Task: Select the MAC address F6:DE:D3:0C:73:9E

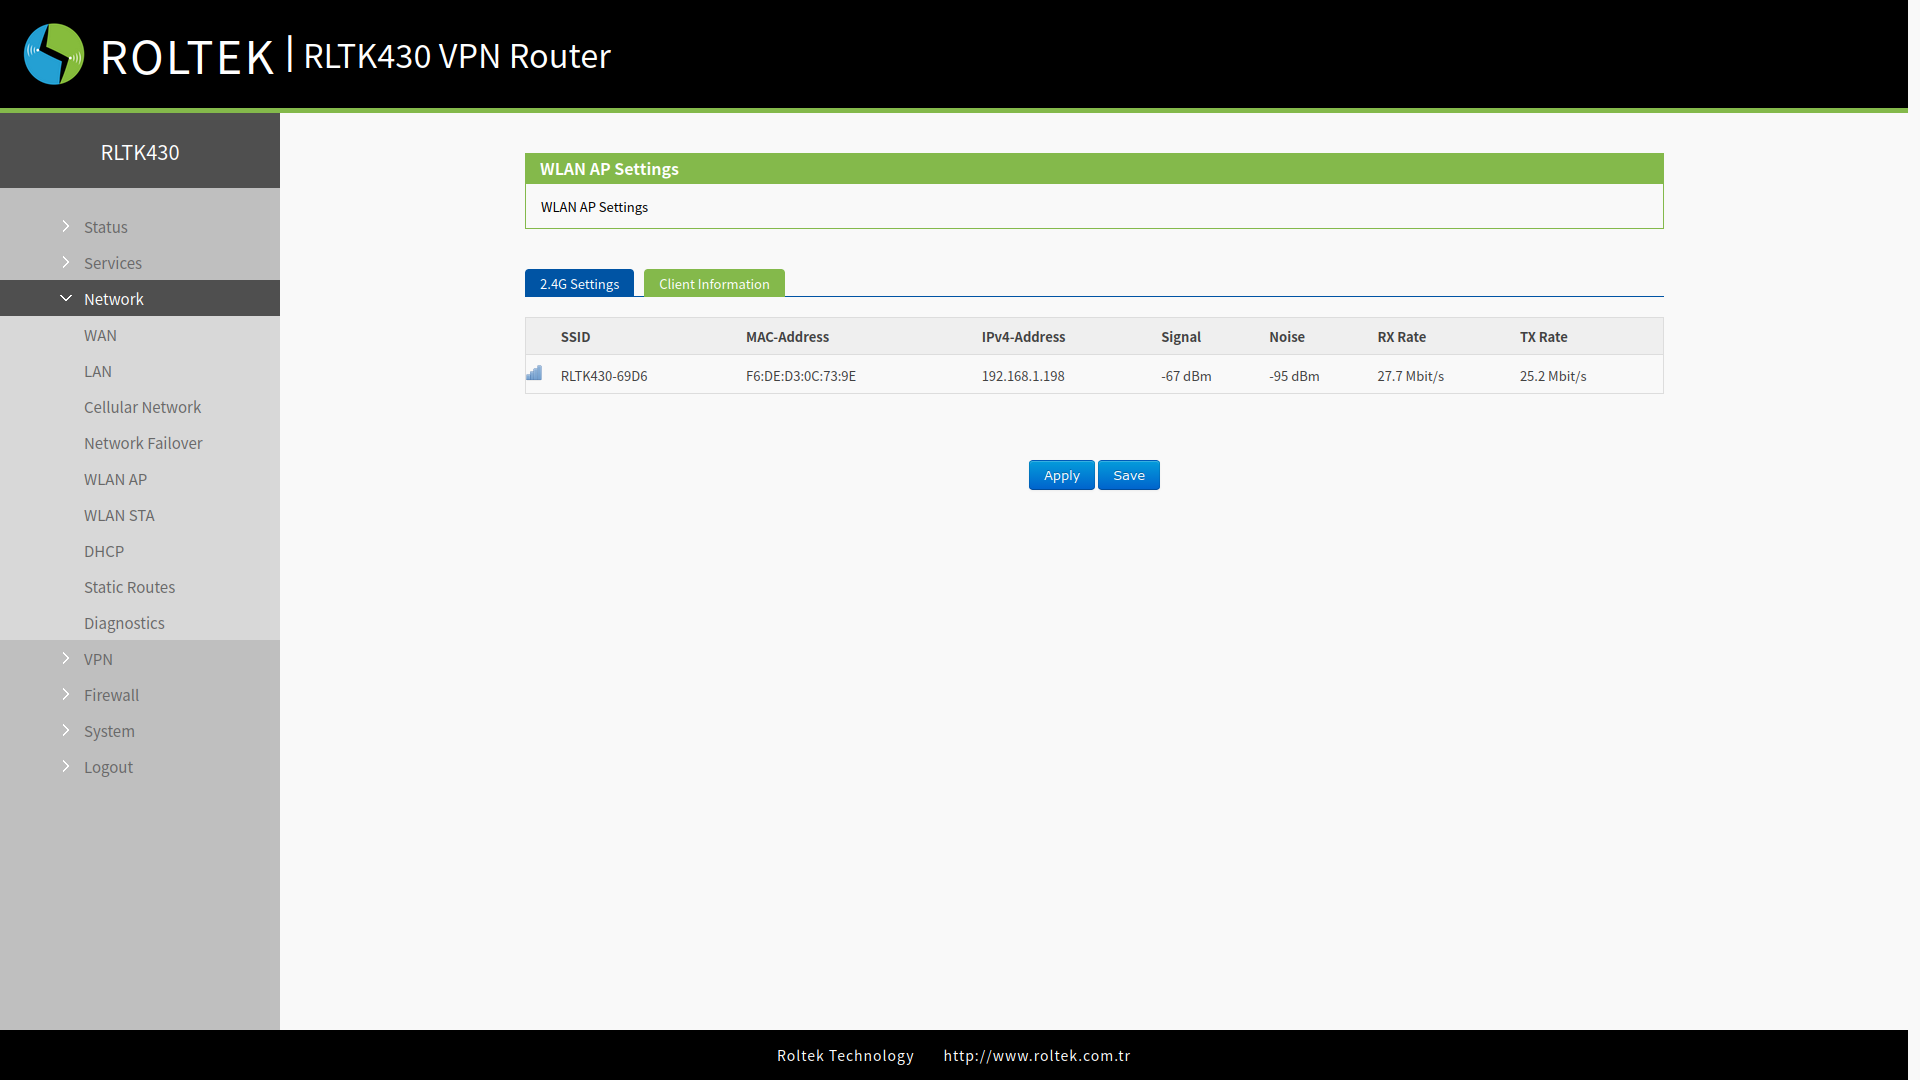Action: 801,376
